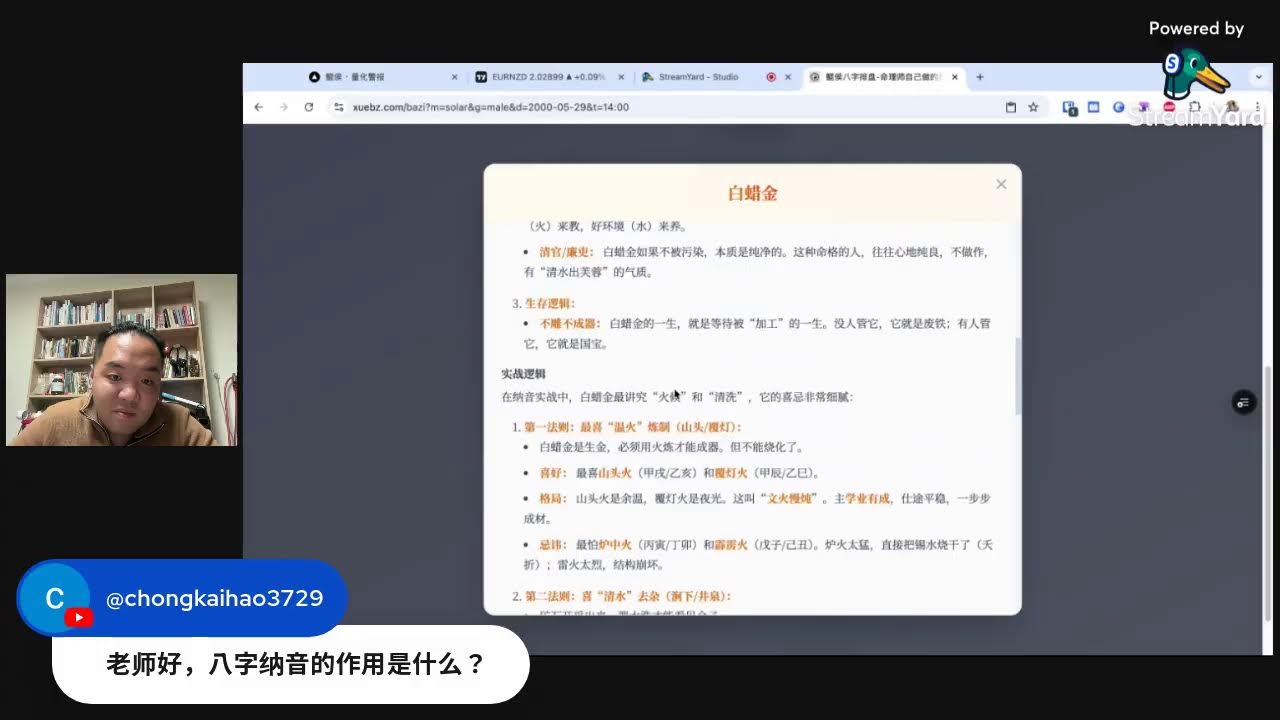Click the 炉中火 highlighted term
The height and width of the screenshot is (720, 1280).
[x=615, y=545]
